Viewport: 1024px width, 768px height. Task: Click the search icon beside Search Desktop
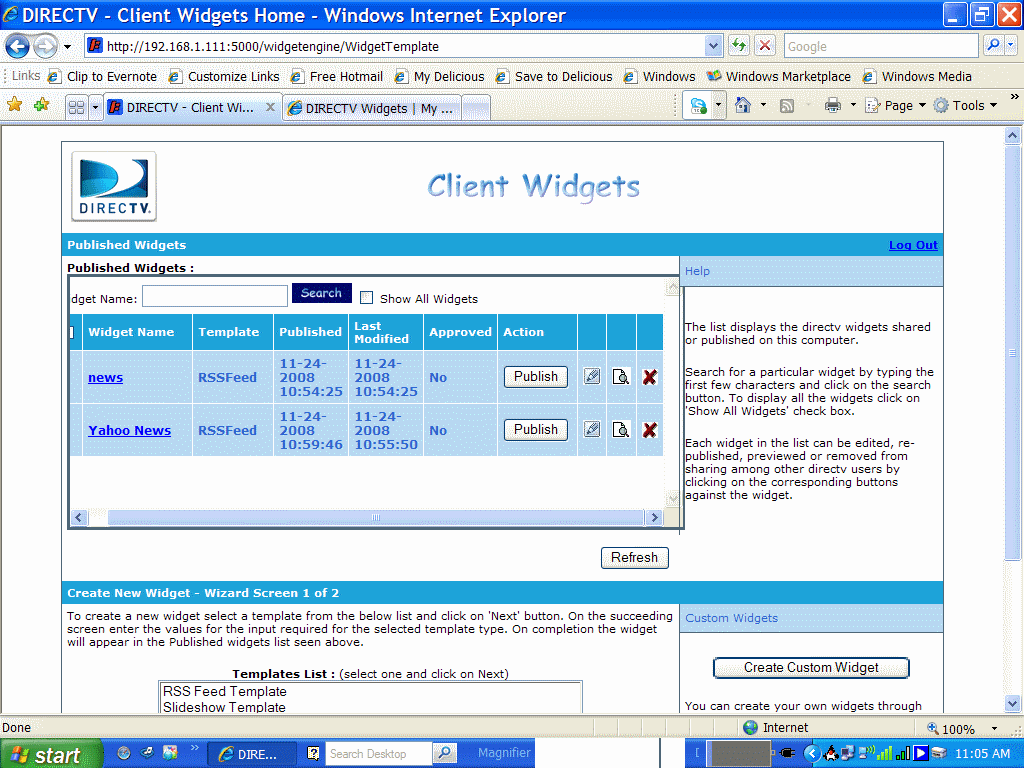click(444, 753)
